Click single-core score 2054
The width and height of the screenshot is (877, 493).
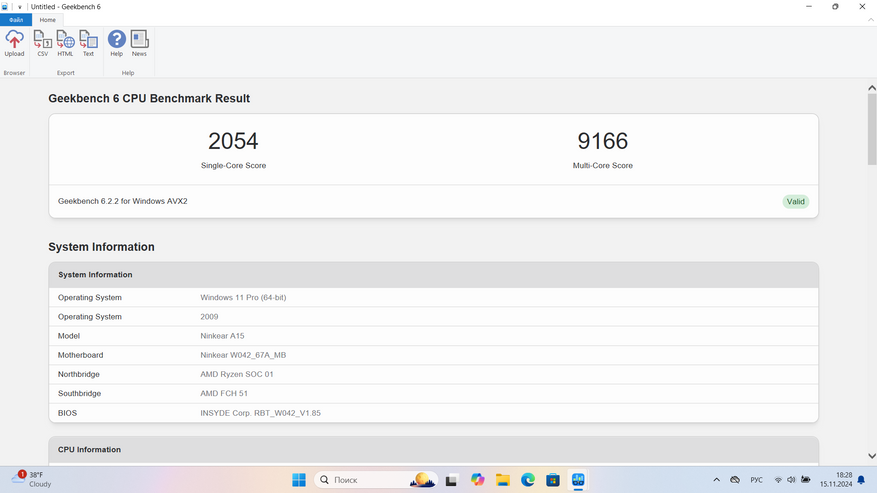click(x=233, y=141)
